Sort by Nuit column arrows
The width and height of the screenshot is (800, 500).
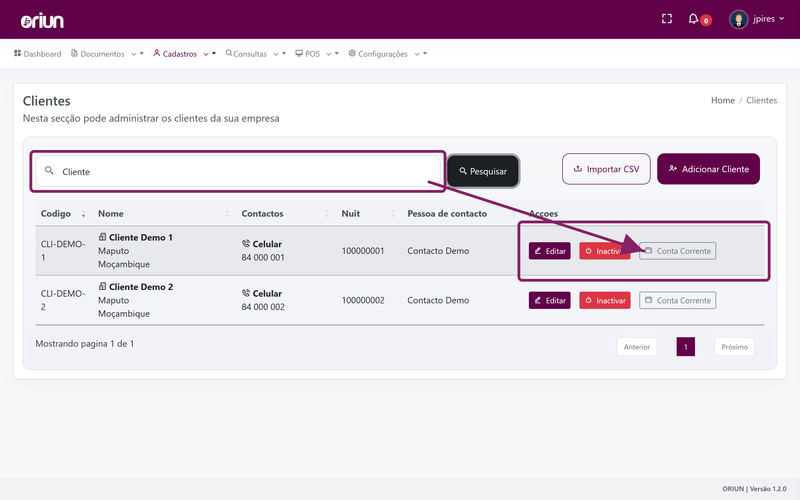pyautogui.click(x=392, y=214)
